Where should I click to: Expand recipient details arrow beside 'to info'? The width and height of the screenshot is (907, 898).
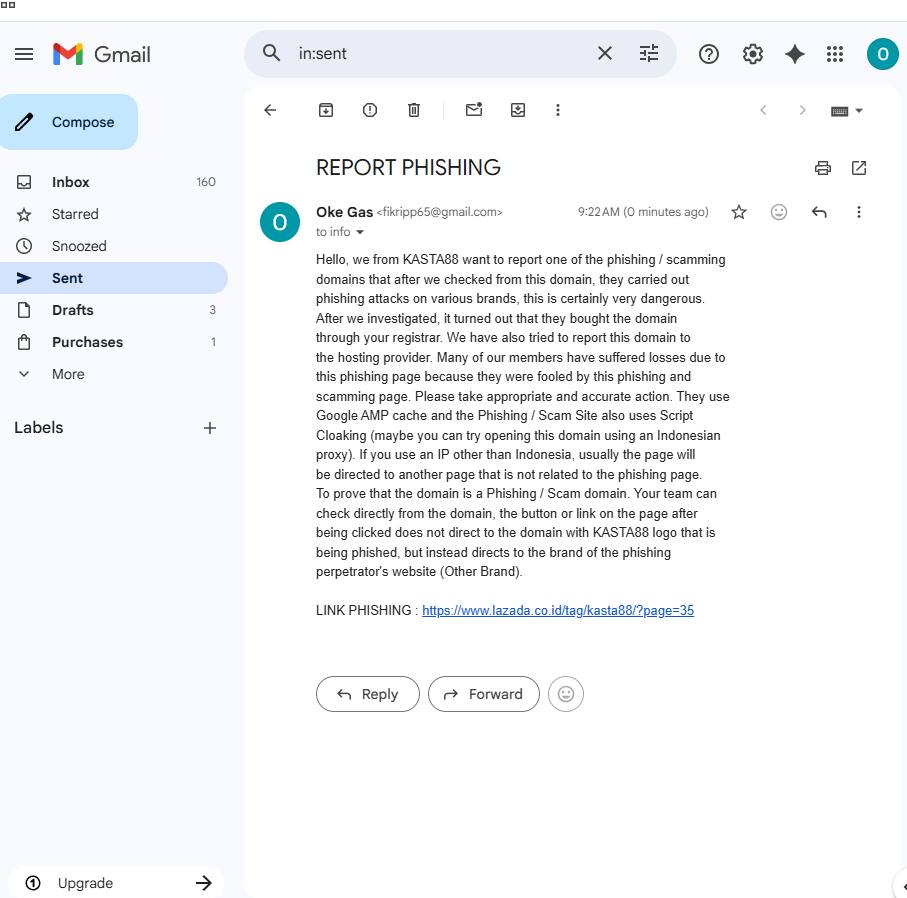coord(360,232)
